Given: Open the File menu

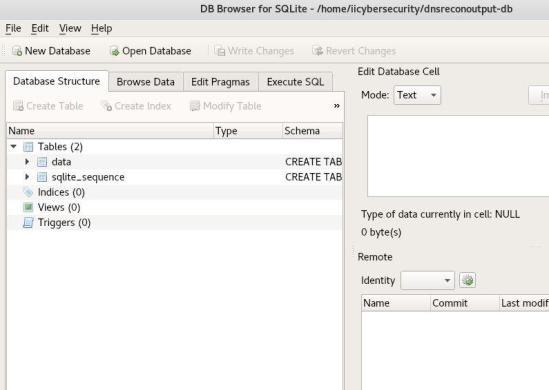Looking at the screenshot, I should [13, 28].
